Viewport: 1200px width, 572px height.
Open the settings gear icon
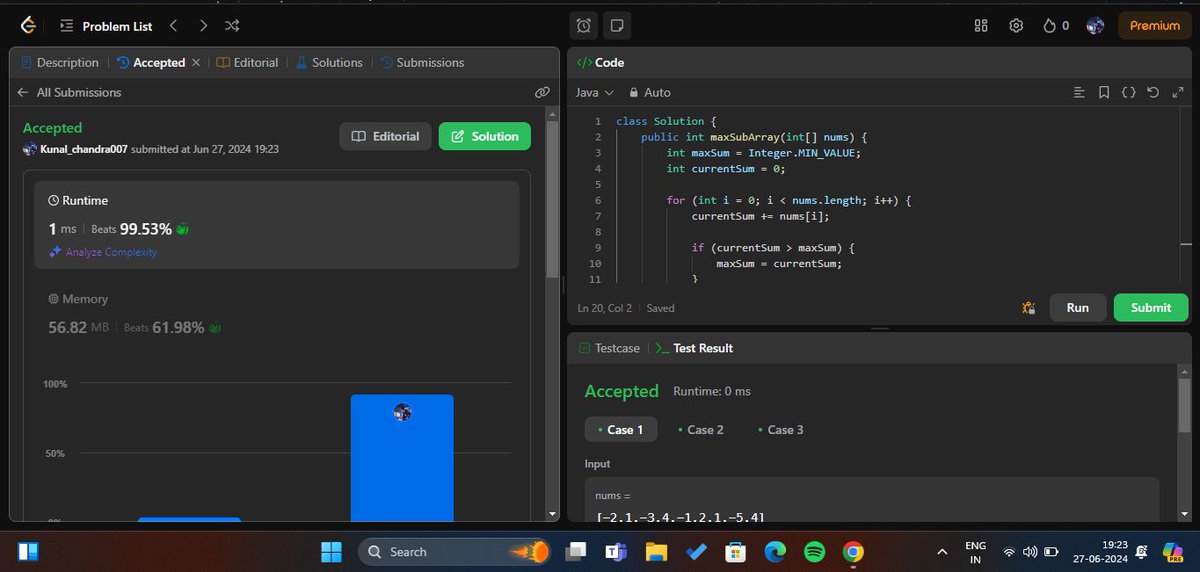click(x=1016, y=26)
